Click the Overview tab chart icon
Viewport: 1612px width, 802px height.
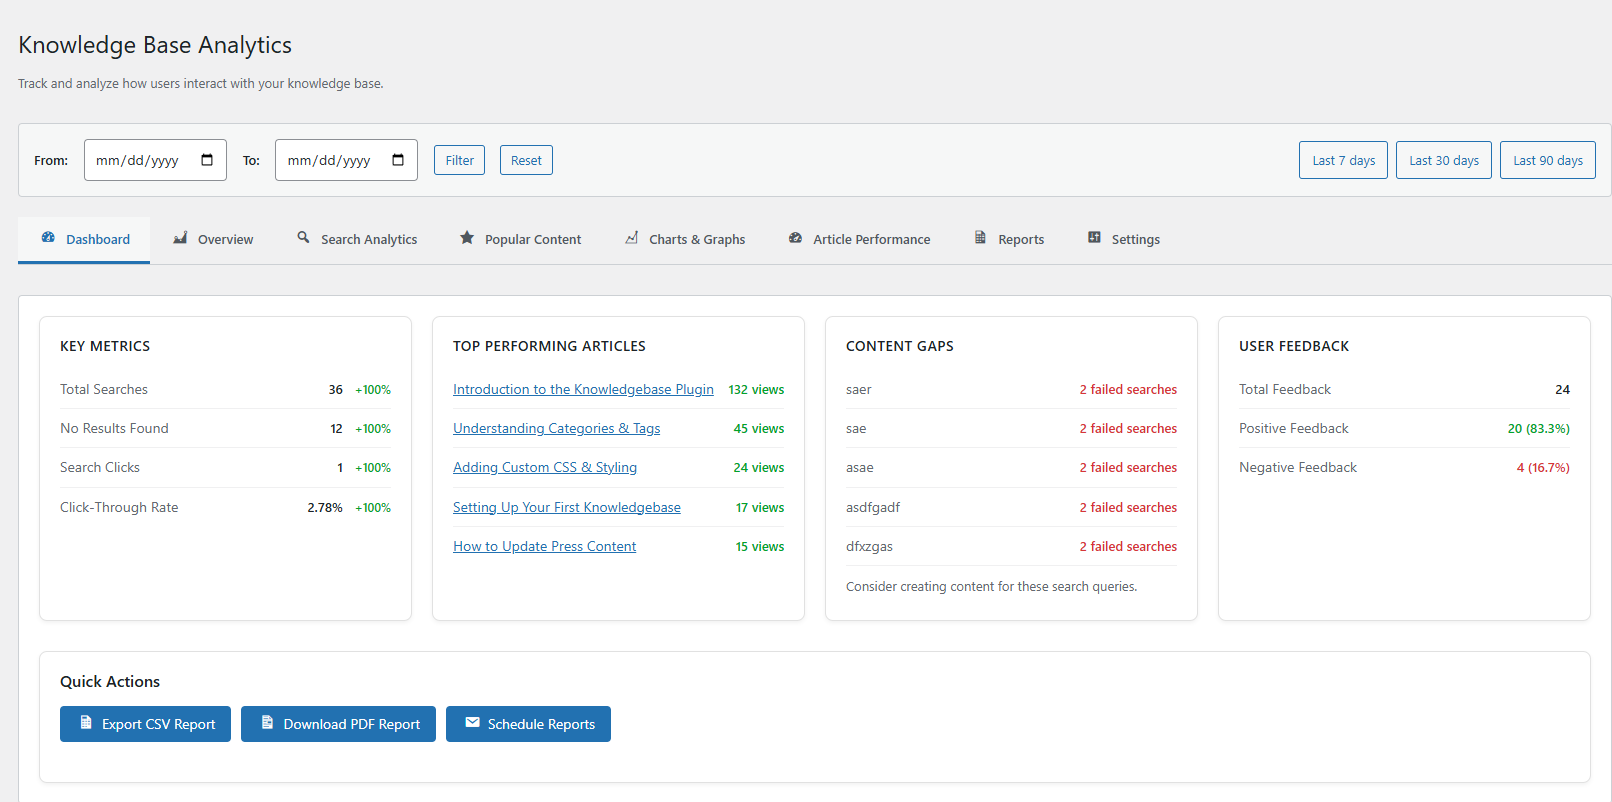click(x=180, y=238)
